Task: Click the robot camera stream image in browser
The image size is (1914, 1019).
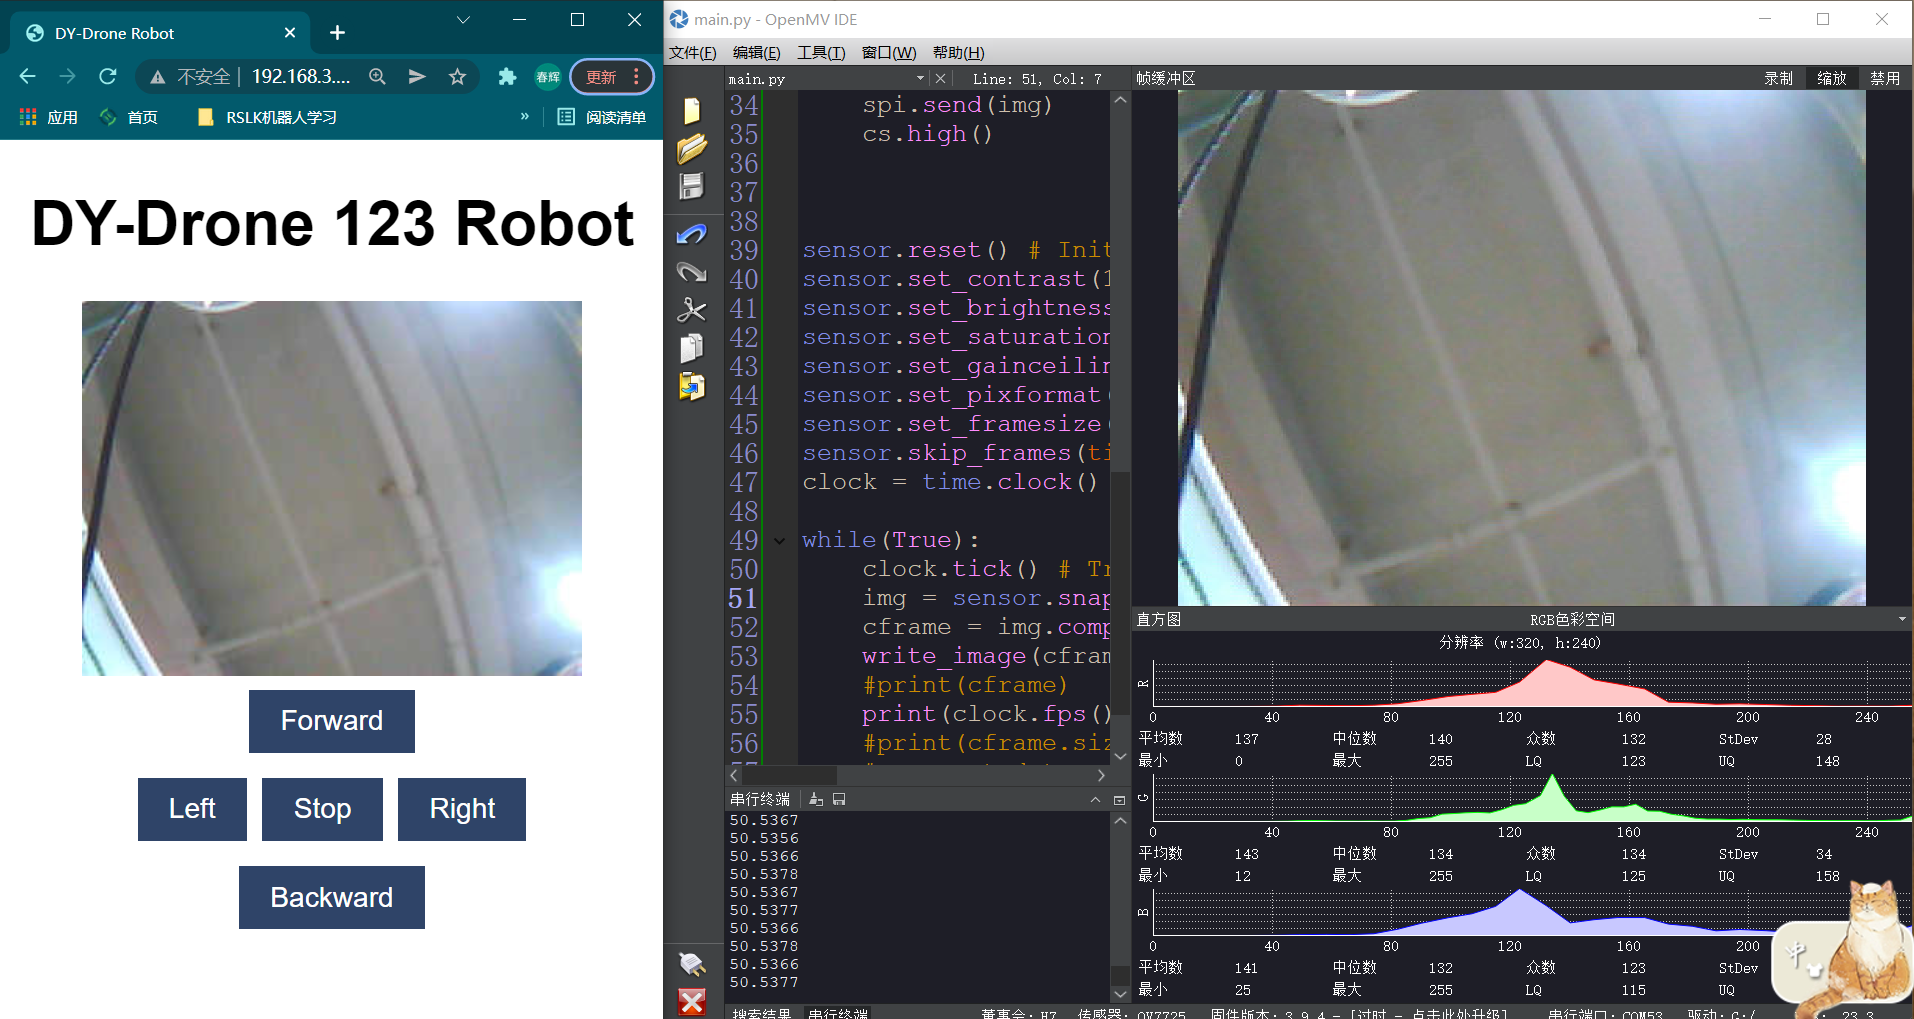Action: (x=332, y=488)
